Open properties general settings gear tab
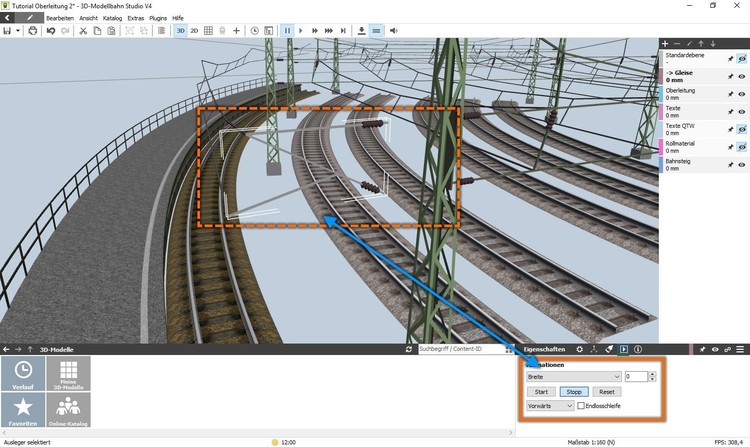This screenshot has width=750, height=447. (580, 349)
